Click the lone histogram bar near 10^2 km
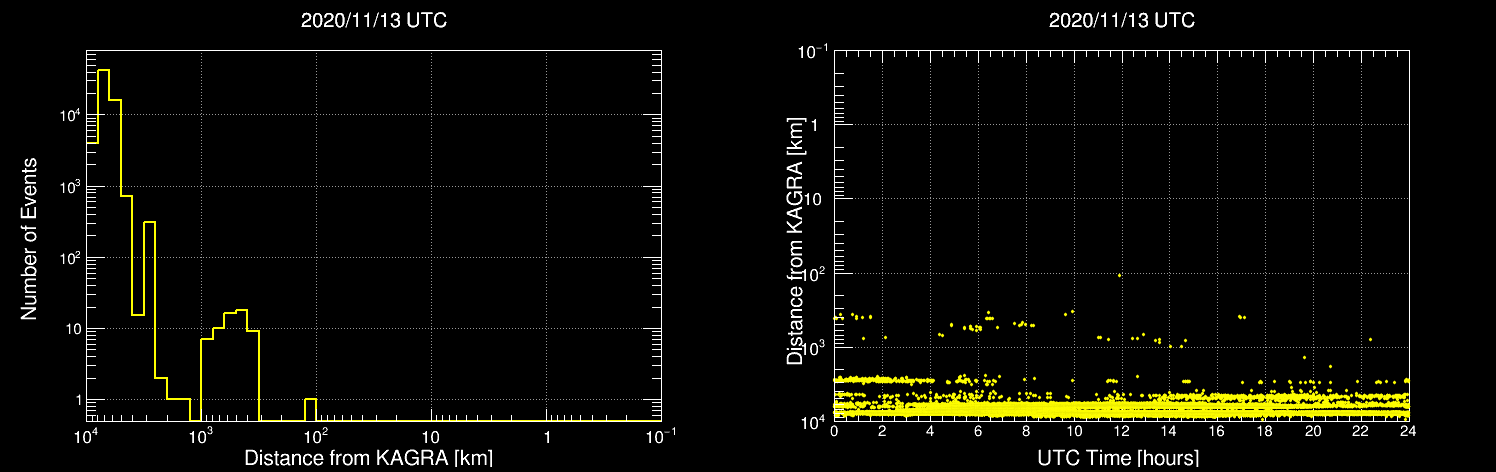 [310, 409]
